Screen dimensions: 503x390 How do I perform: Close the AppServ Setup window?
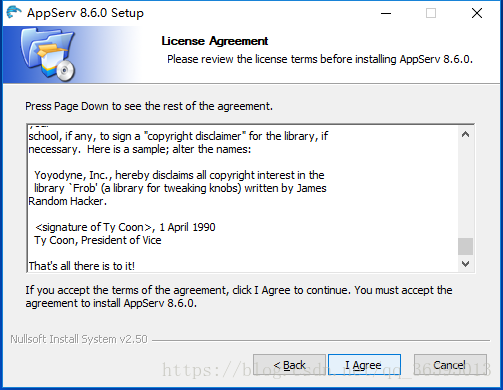coord(477,13)
